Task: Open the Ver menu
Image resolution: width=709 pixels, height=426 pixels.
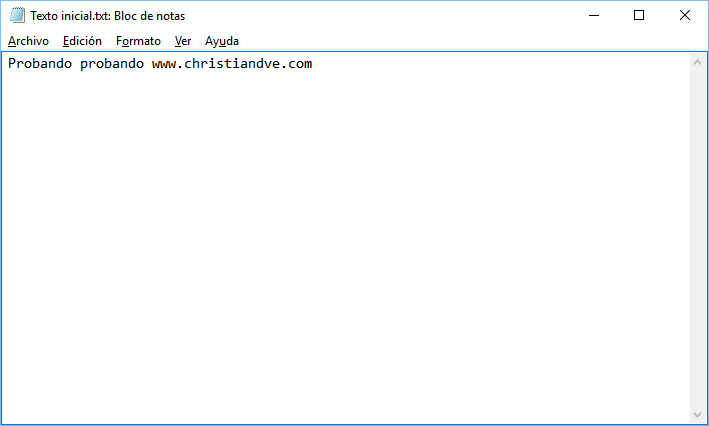Action: pos(183,41)
